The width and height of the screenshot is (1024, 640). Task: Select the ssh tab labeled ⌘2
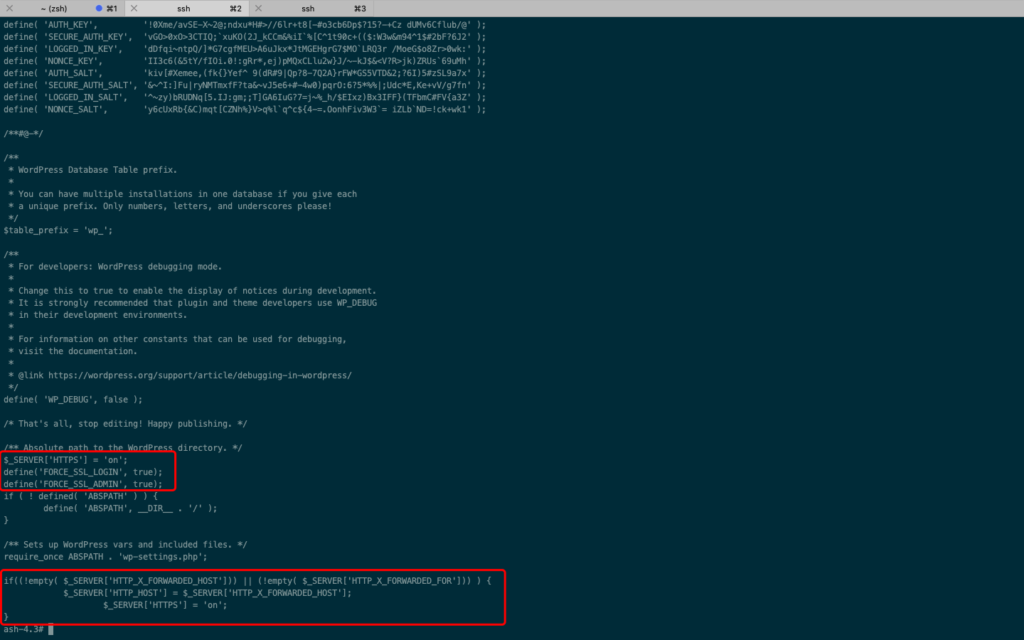[x=183, y=8]
